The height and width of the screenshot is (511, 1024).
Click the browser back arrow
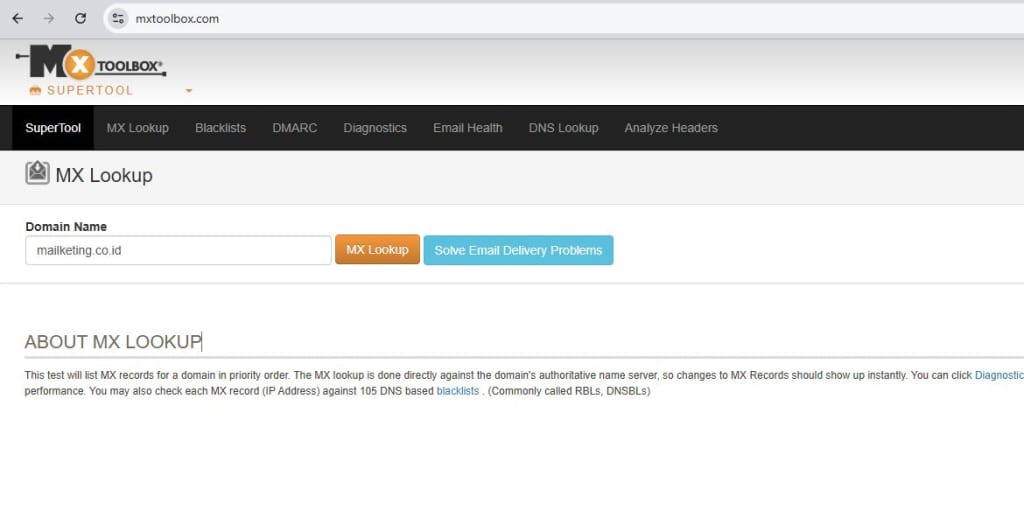point(17,18)
